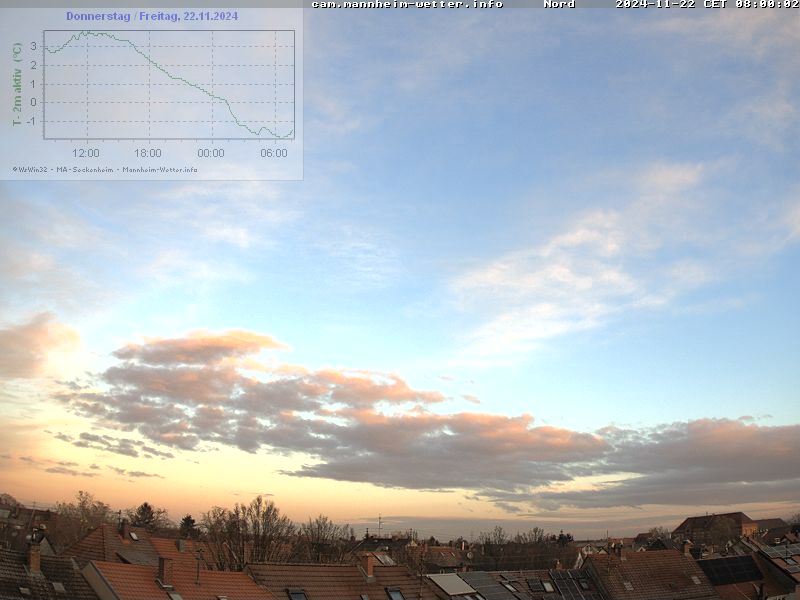This screenshot has width=800, height=600.
Task: Click the 3 value on temperature axis
Action: click(33, 46)
